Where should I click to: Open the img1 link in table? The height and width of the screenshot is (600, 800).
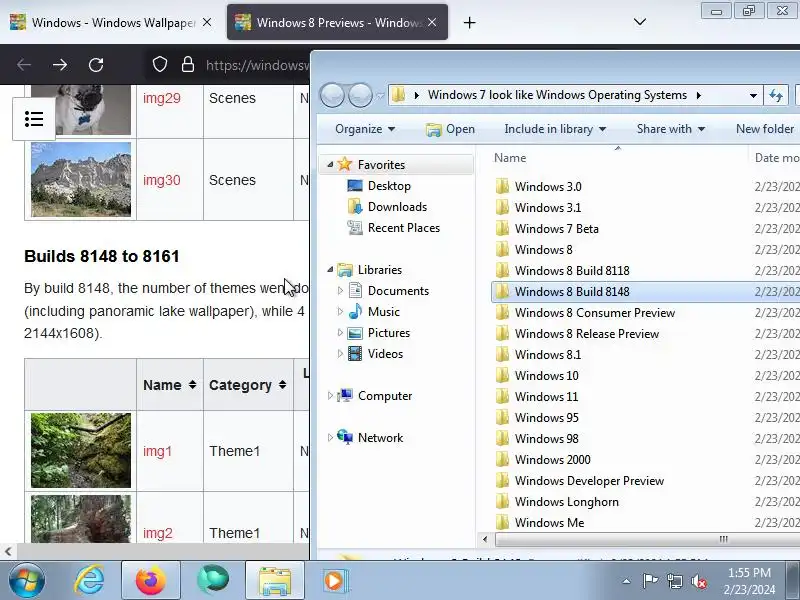pos(157,452)
